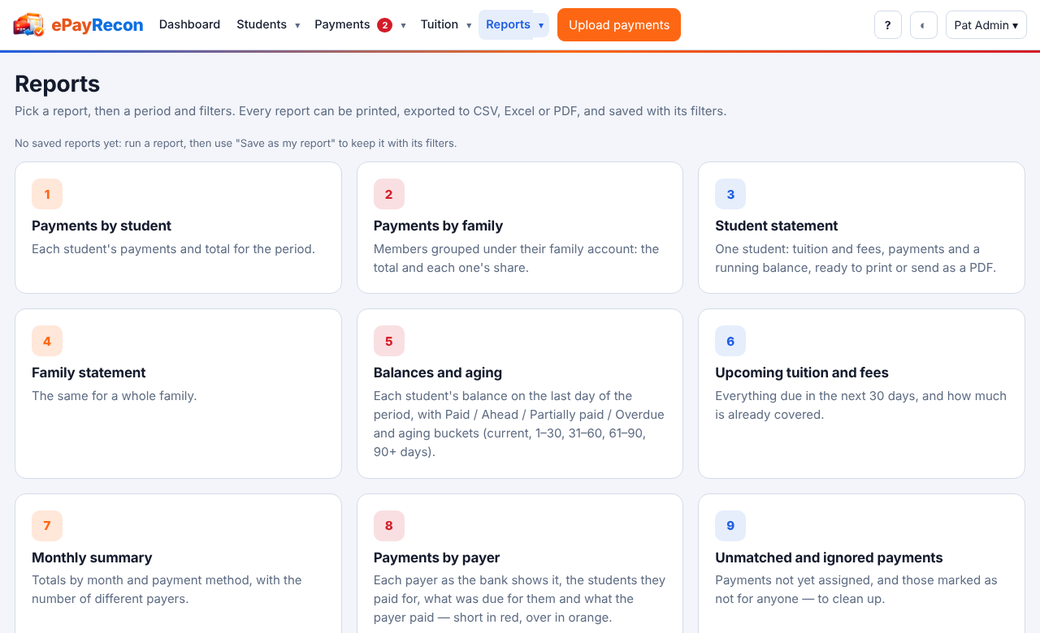
Task: Expand the Students menu arrow
Action: [x=297, y=25]
